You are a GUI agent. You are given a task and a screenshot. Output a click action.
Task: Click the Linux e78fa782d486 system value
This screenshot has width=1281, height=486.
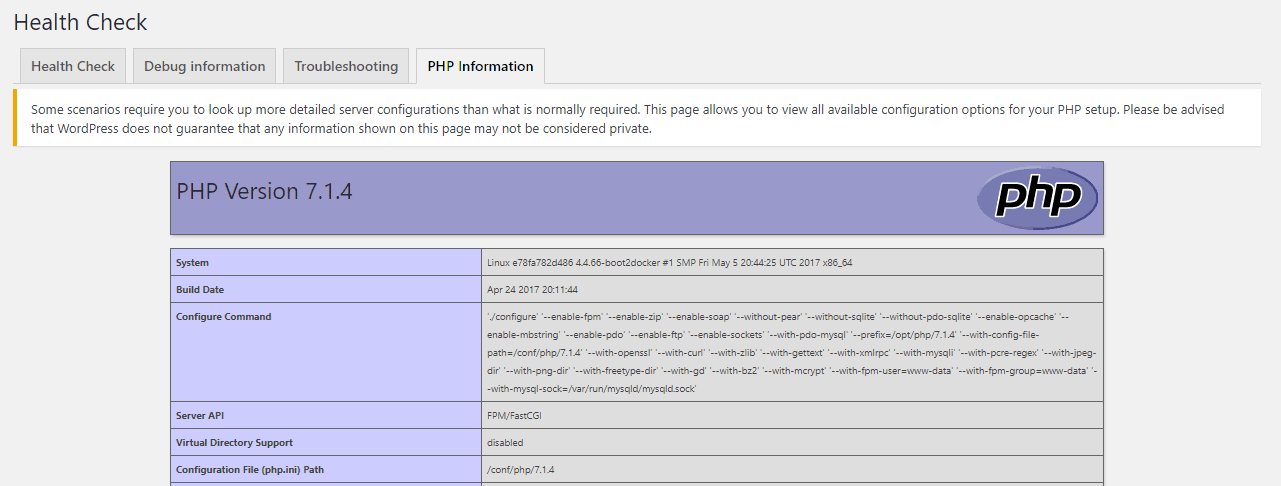pos(669,263)
